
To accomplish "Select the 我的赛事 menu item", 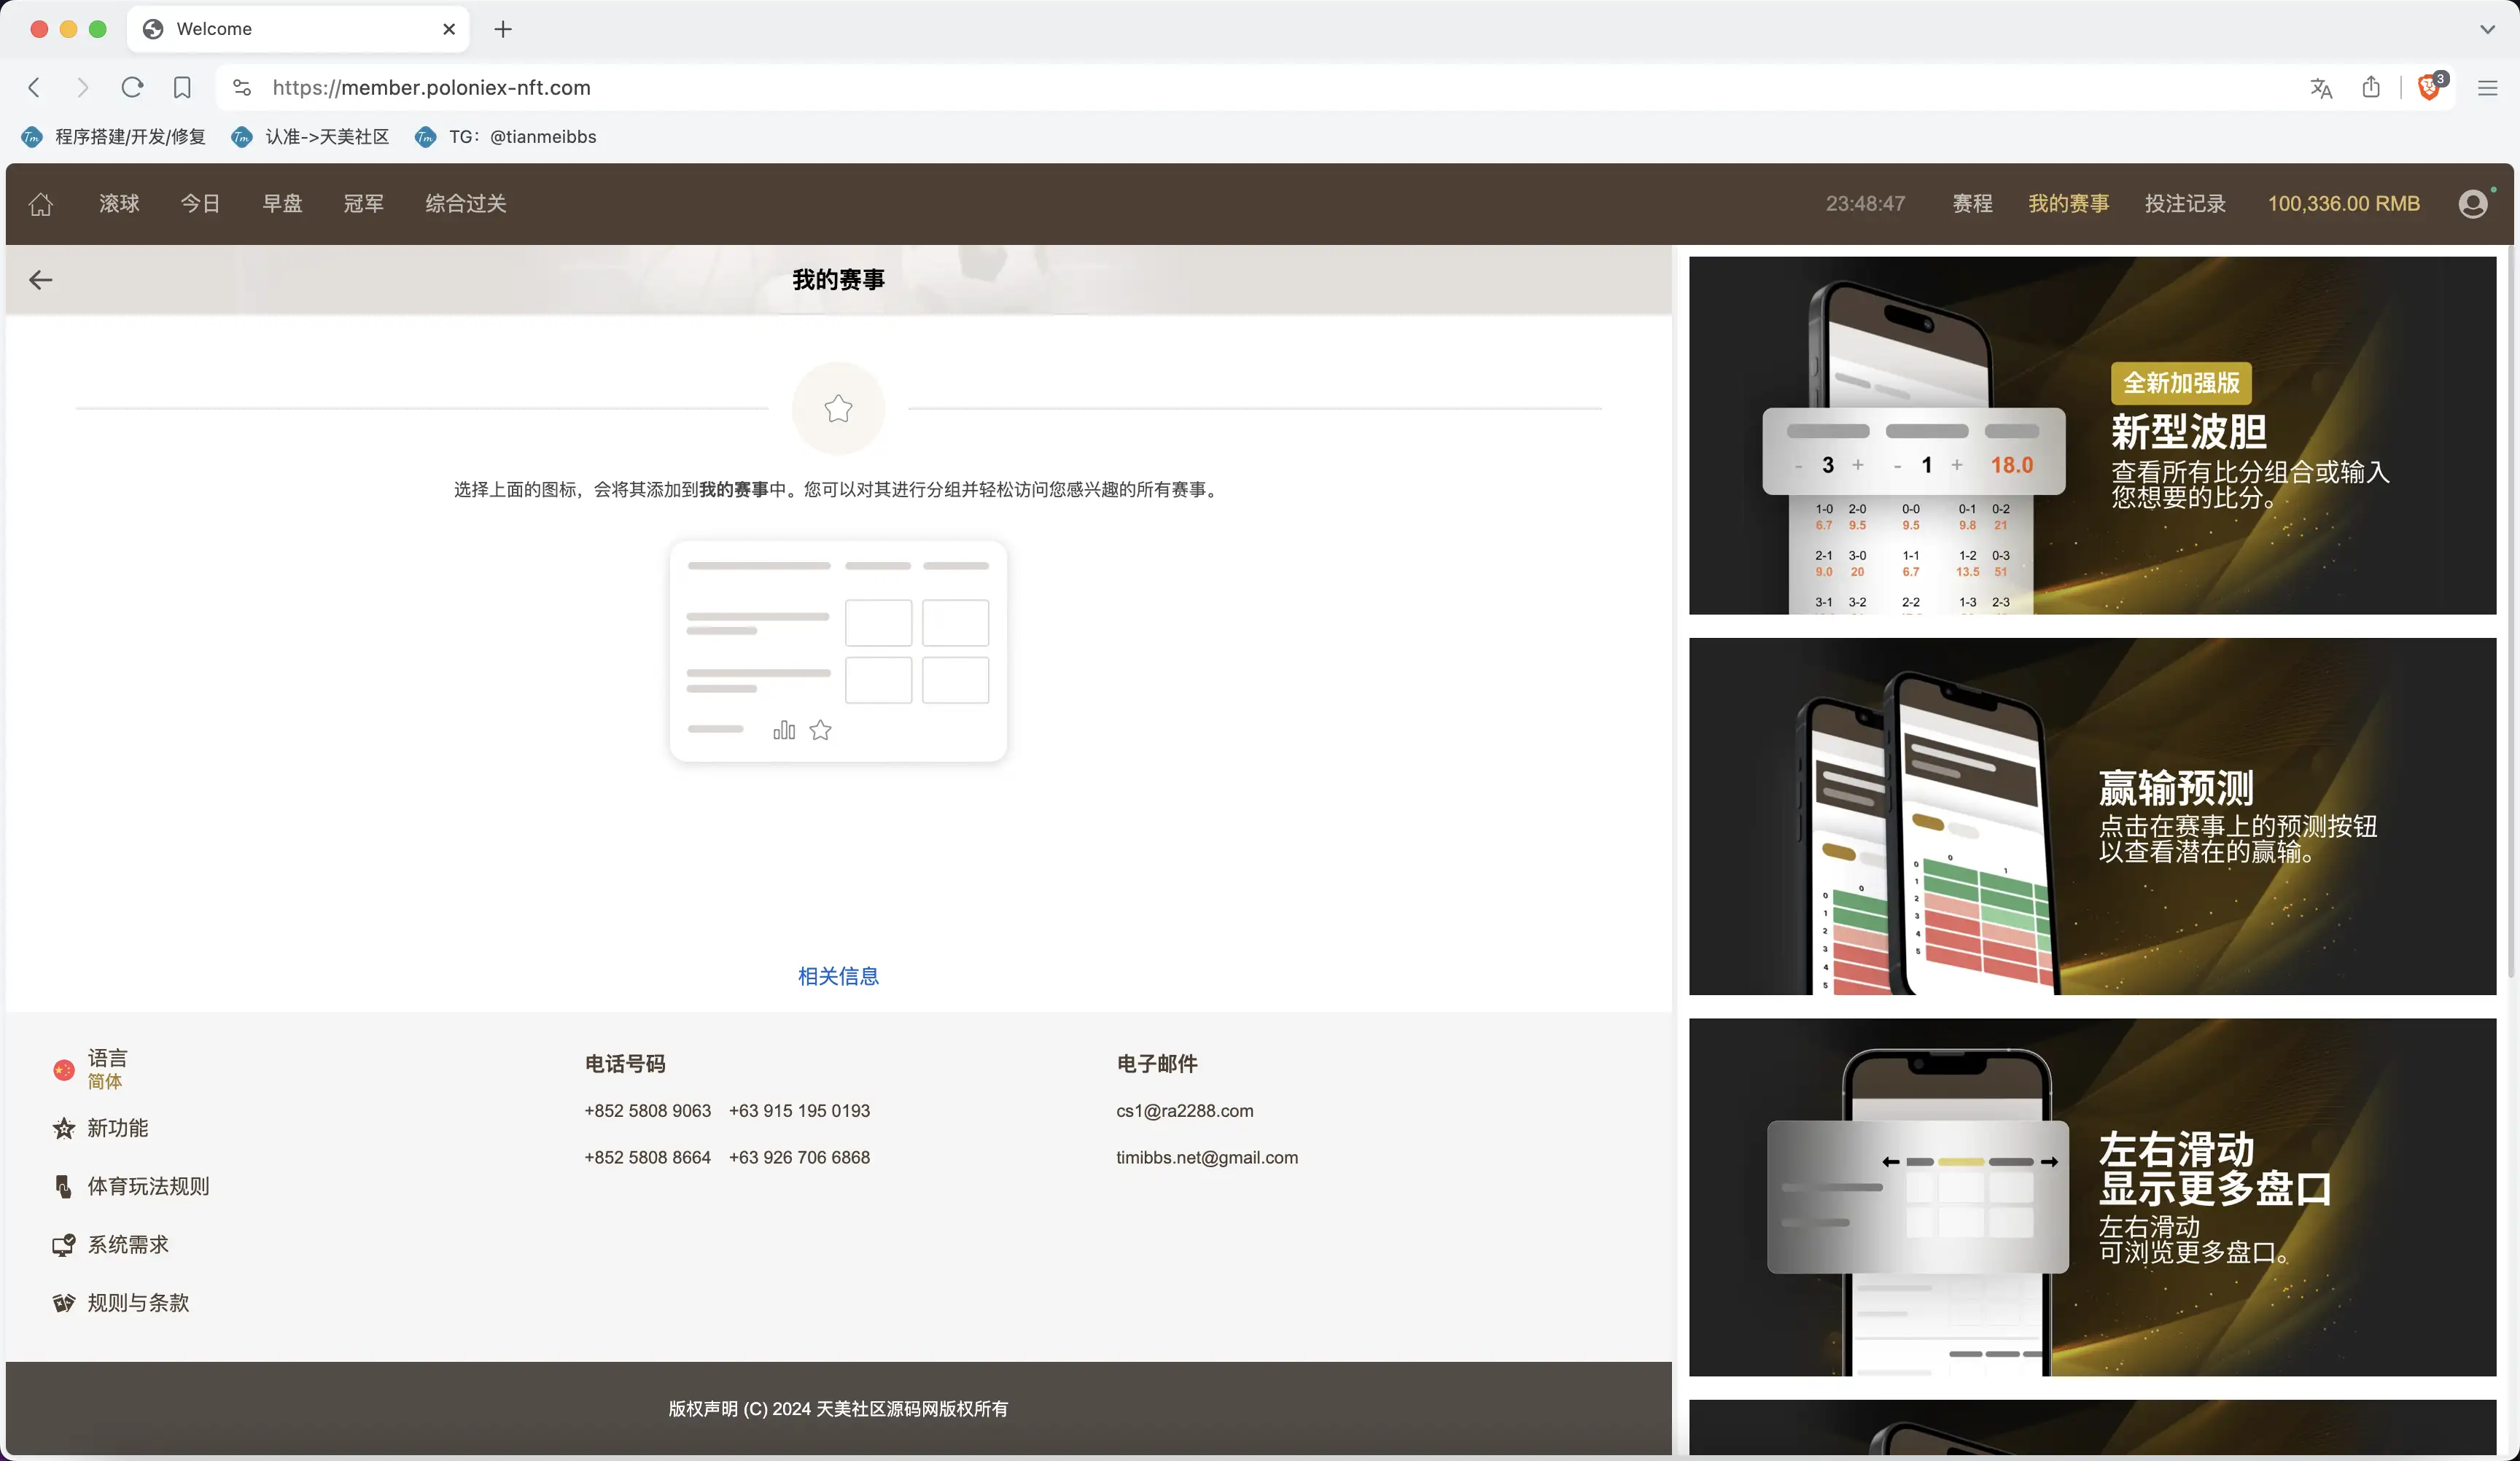I will click(2068, 204).
